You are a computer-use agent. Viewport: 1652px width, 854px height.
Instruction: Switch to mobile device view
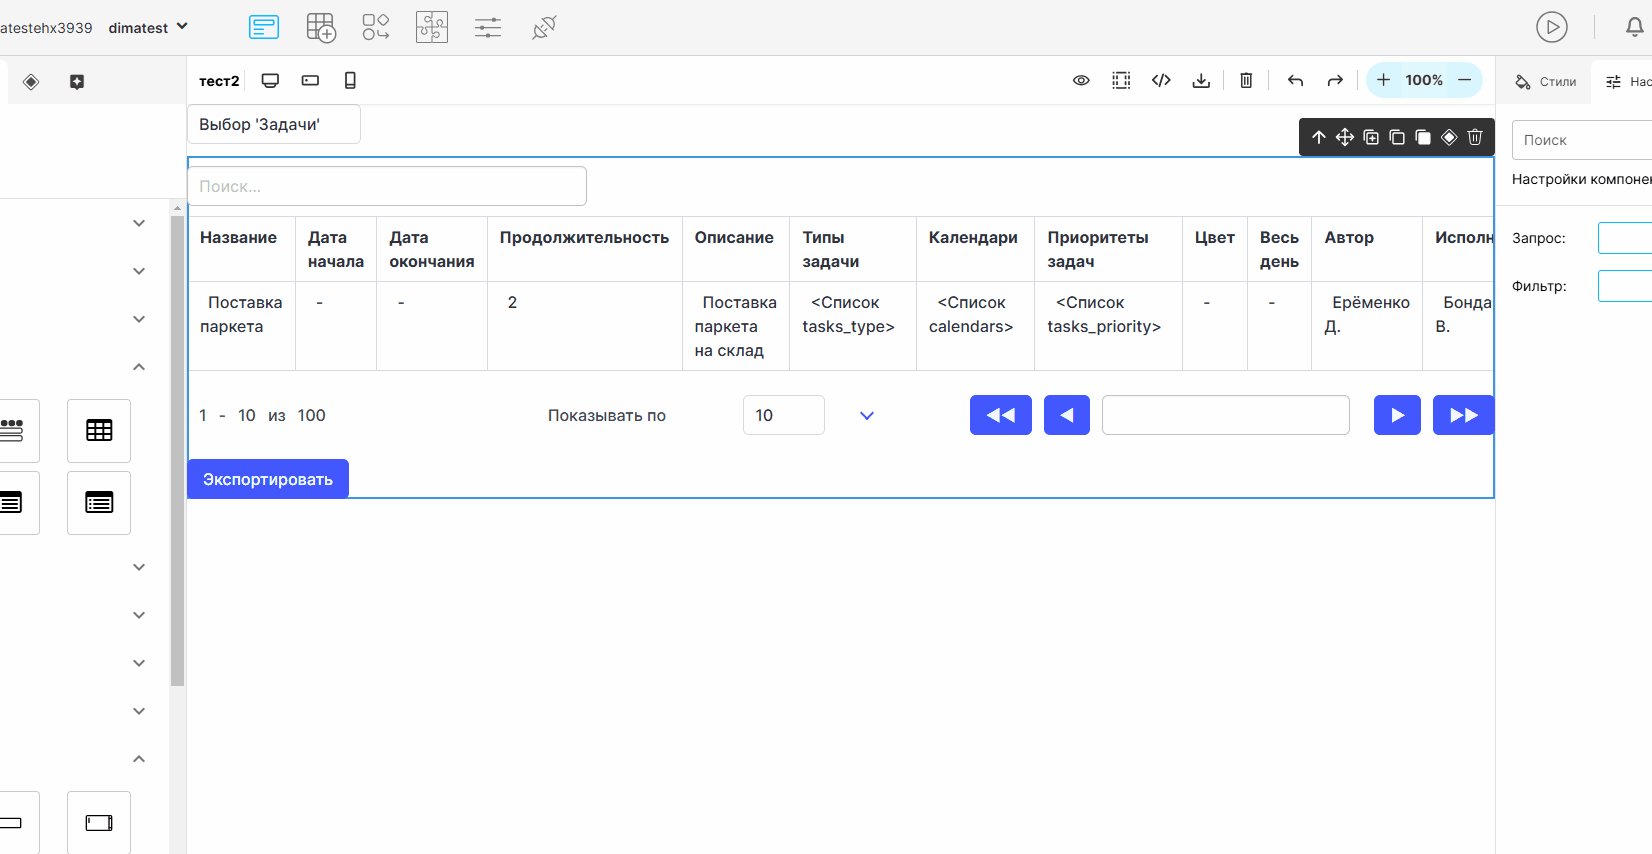(x=350, y=81)
